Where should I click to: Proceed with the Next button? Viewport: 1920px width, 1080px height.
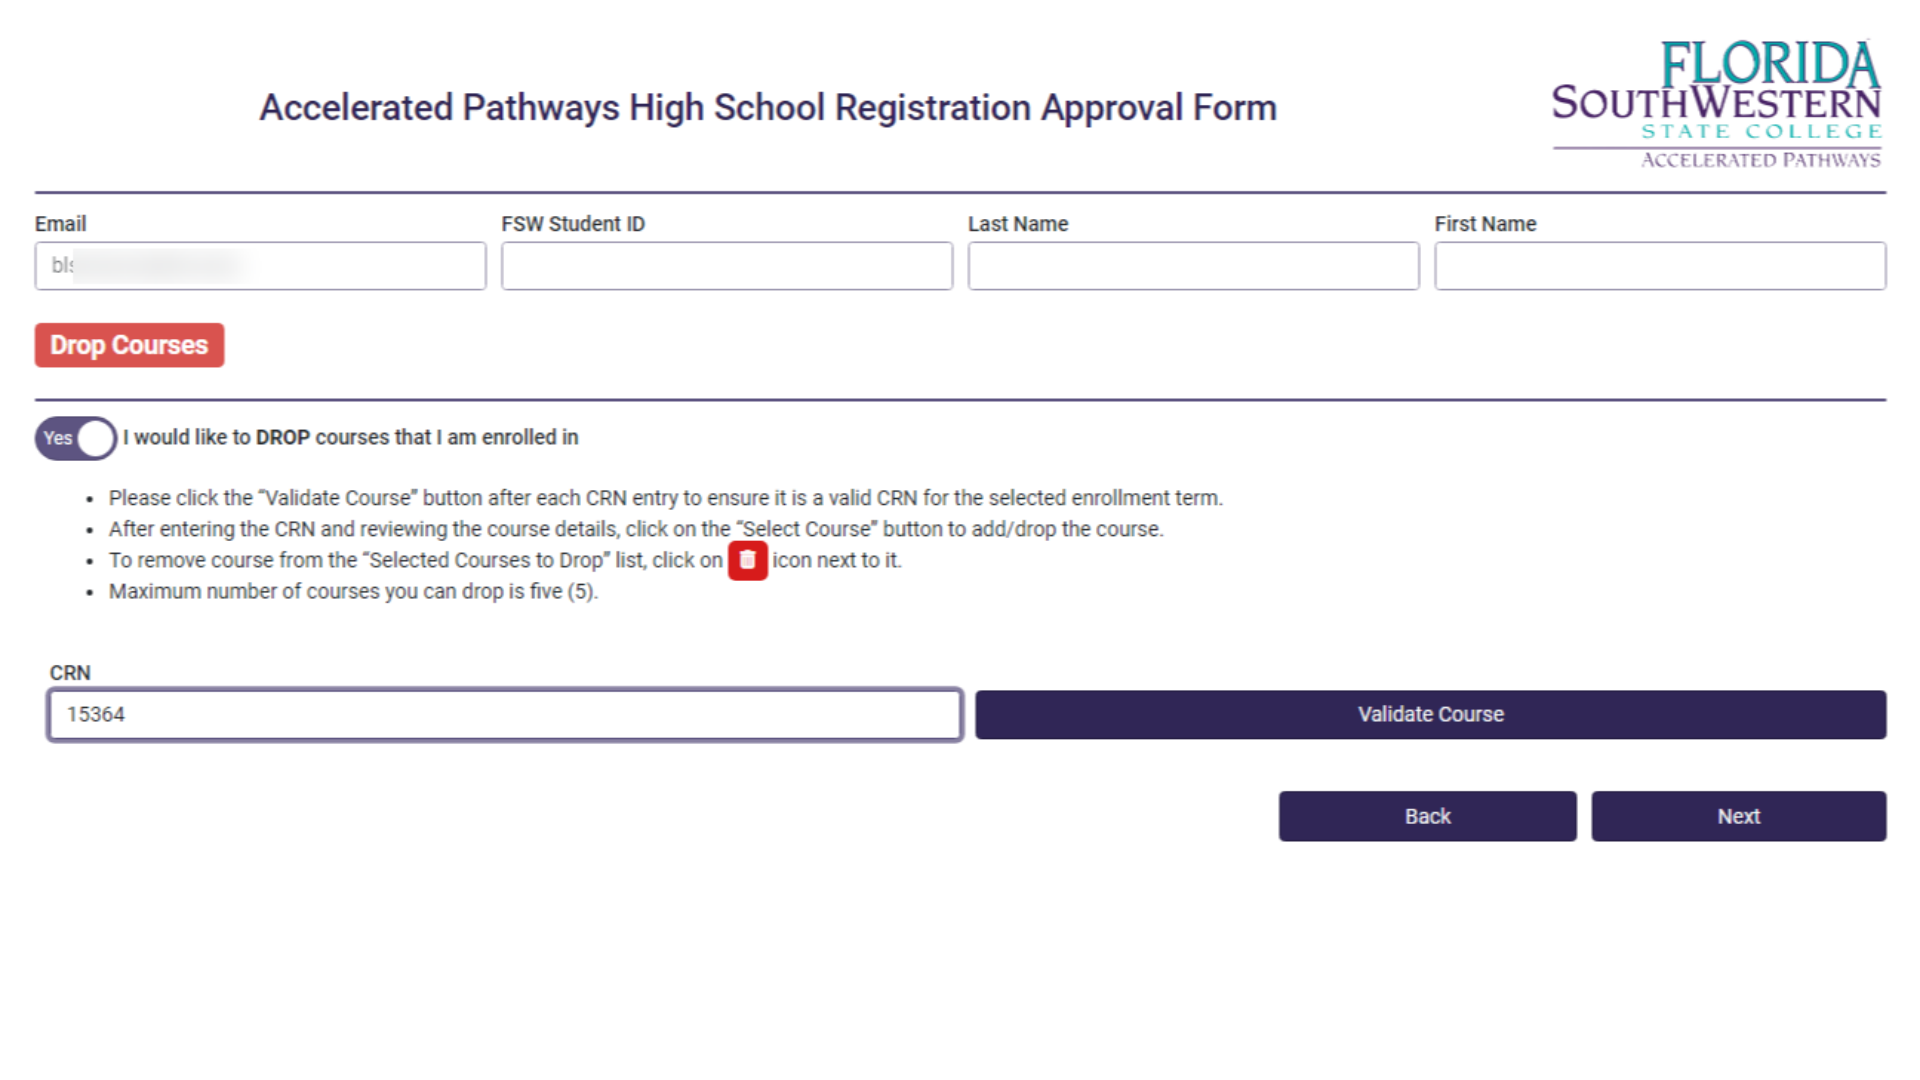(x=1738, y=816)
